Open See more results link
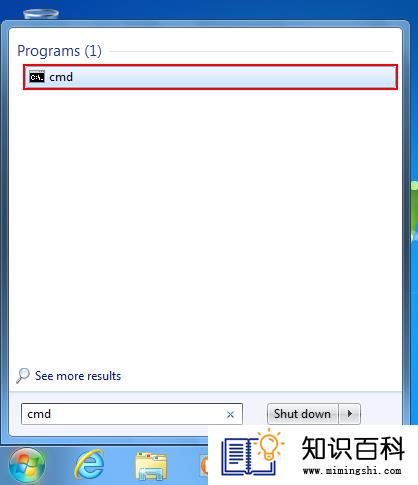 click(78, 376)
